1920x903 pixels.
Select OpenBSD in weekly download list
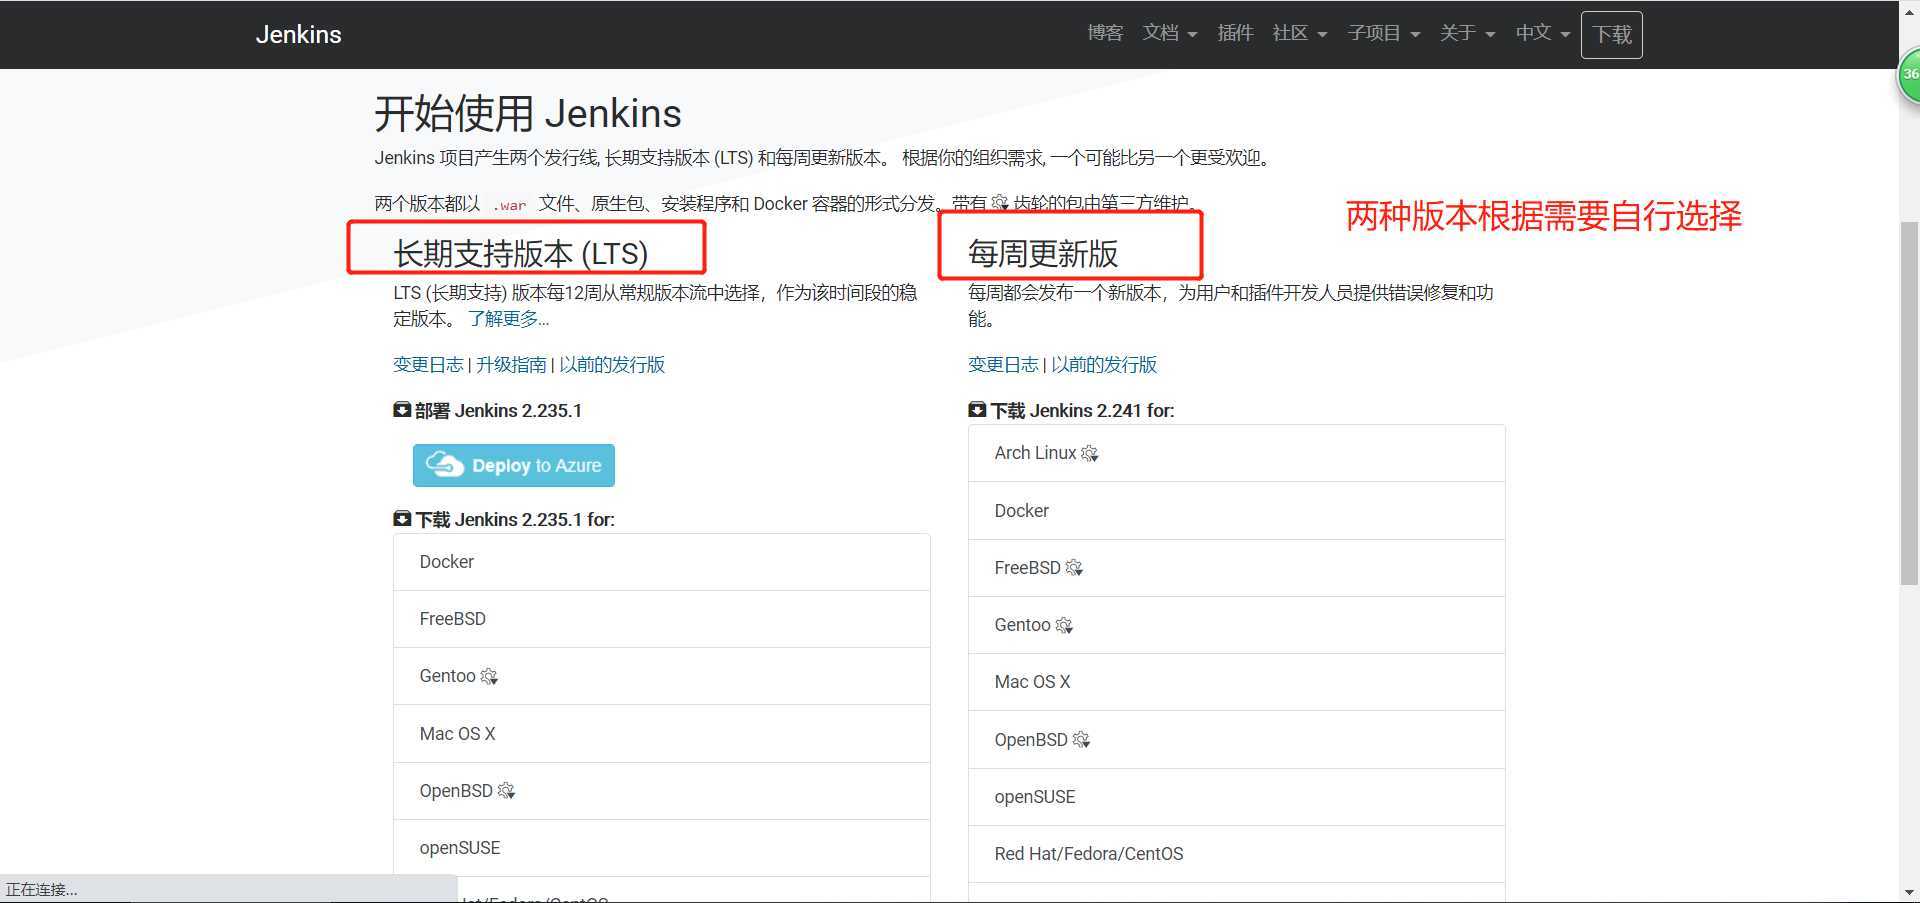1237,740
